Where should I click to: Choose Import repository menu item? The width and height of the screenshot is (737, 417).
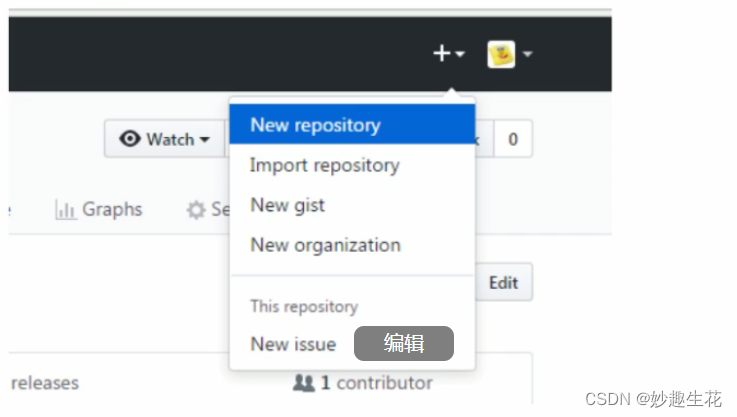click(x=324, y=165)
